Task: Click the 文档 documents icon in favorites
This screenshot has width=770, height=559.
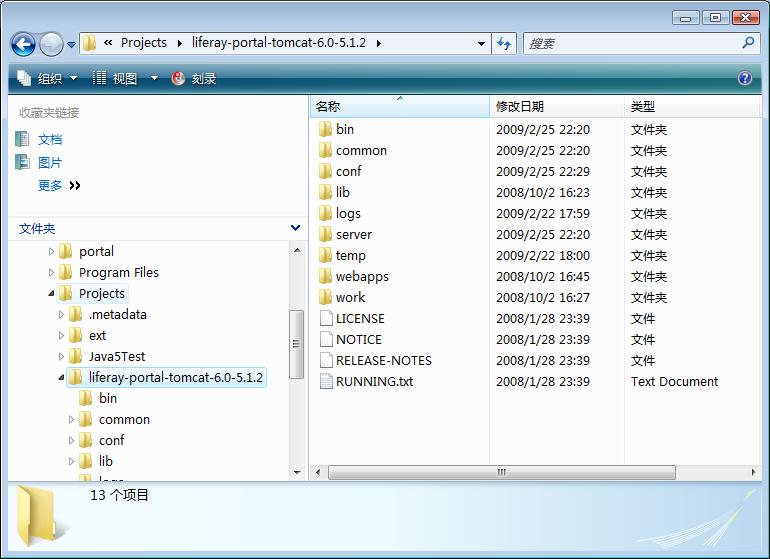Action: point(22,140)
